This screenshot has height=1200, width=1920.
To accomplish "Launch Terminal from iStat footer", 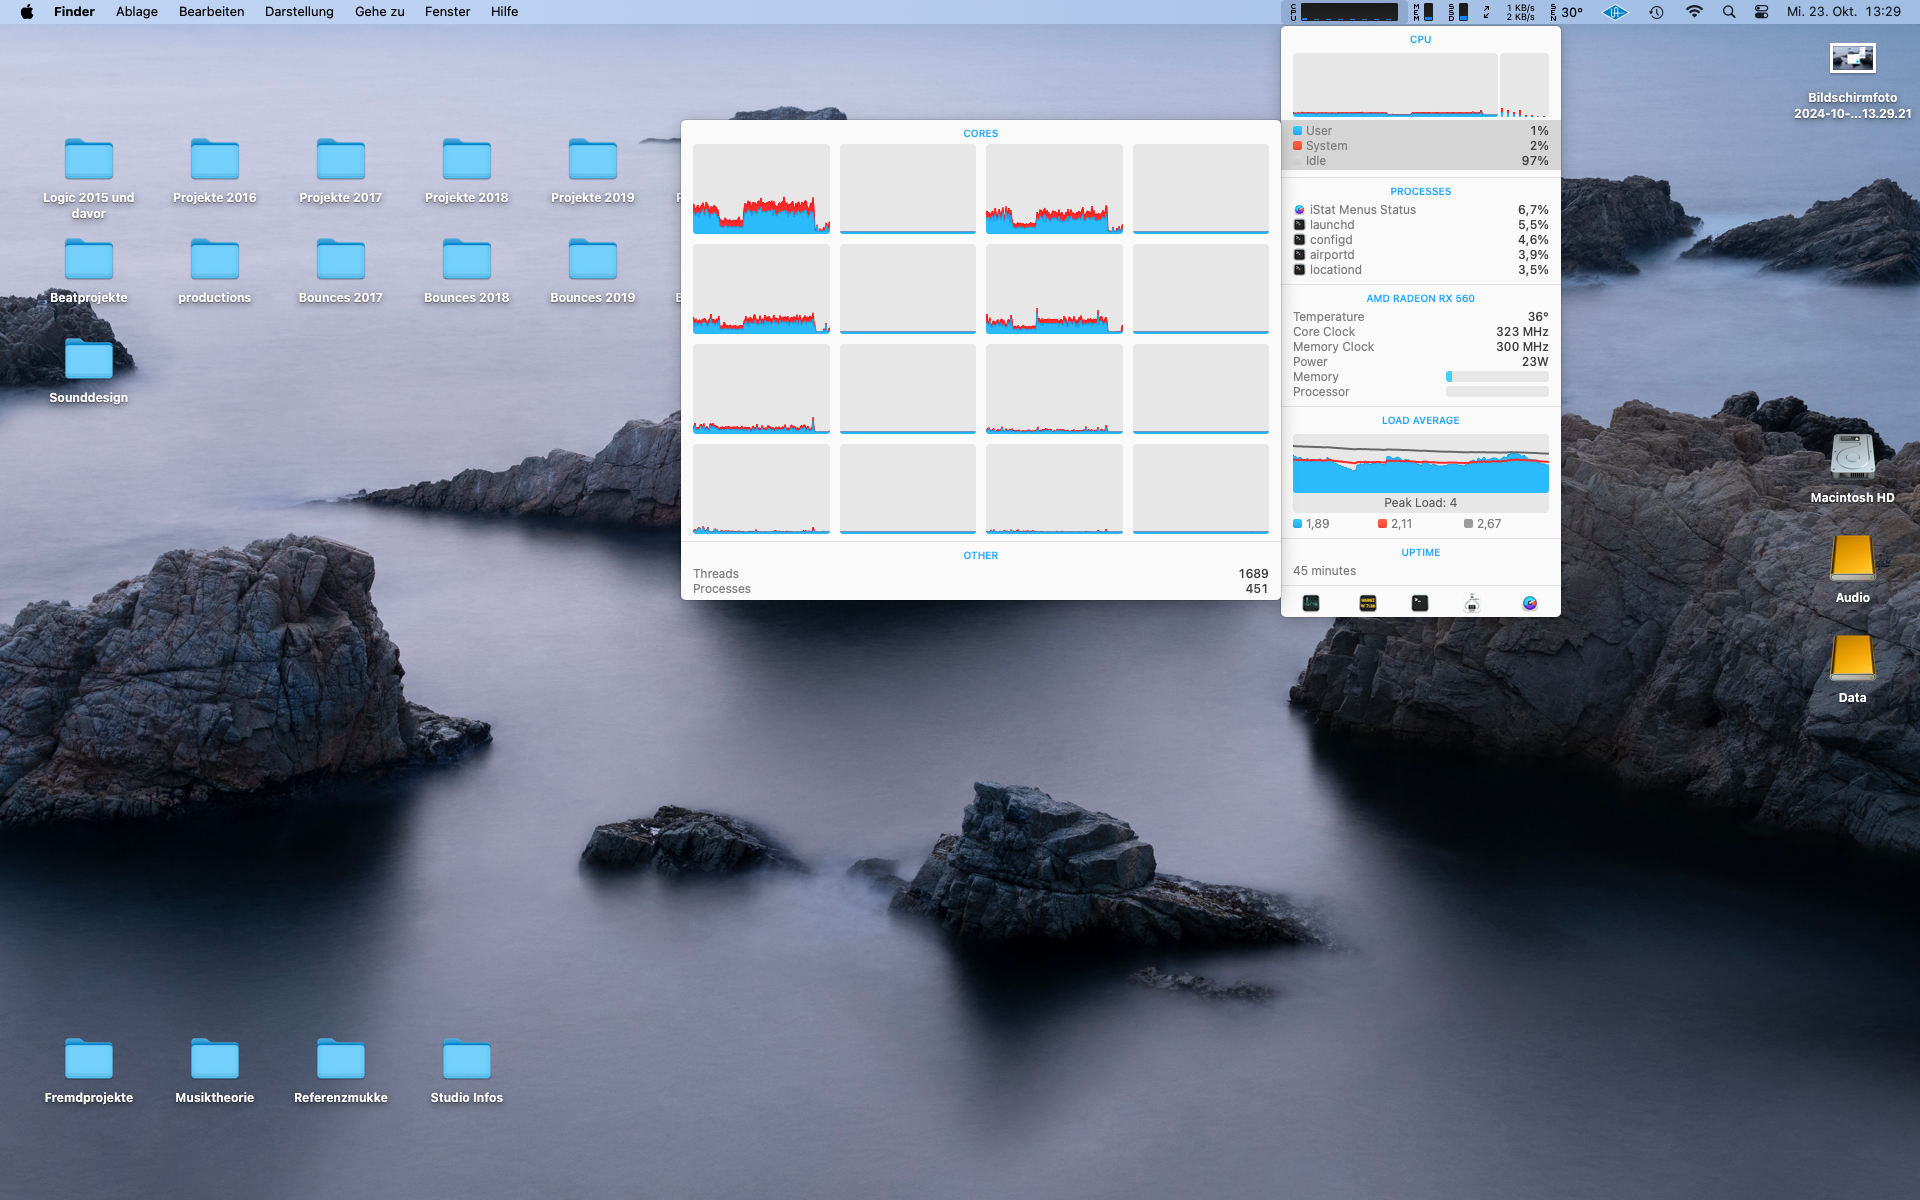I will coord(1420,603).
